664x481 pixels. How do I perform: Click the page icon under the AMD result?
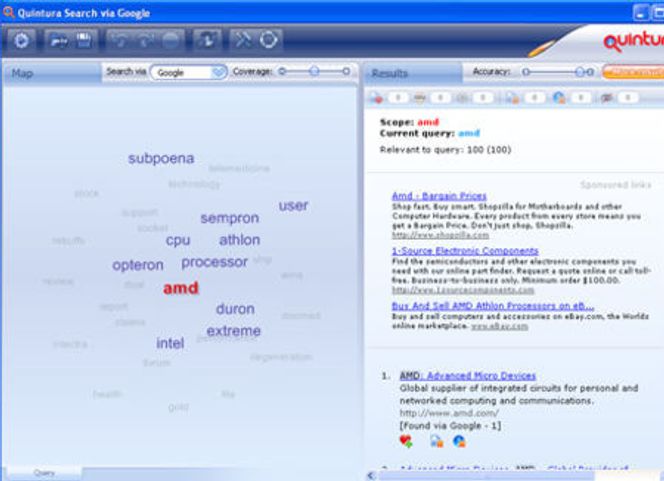437,441
